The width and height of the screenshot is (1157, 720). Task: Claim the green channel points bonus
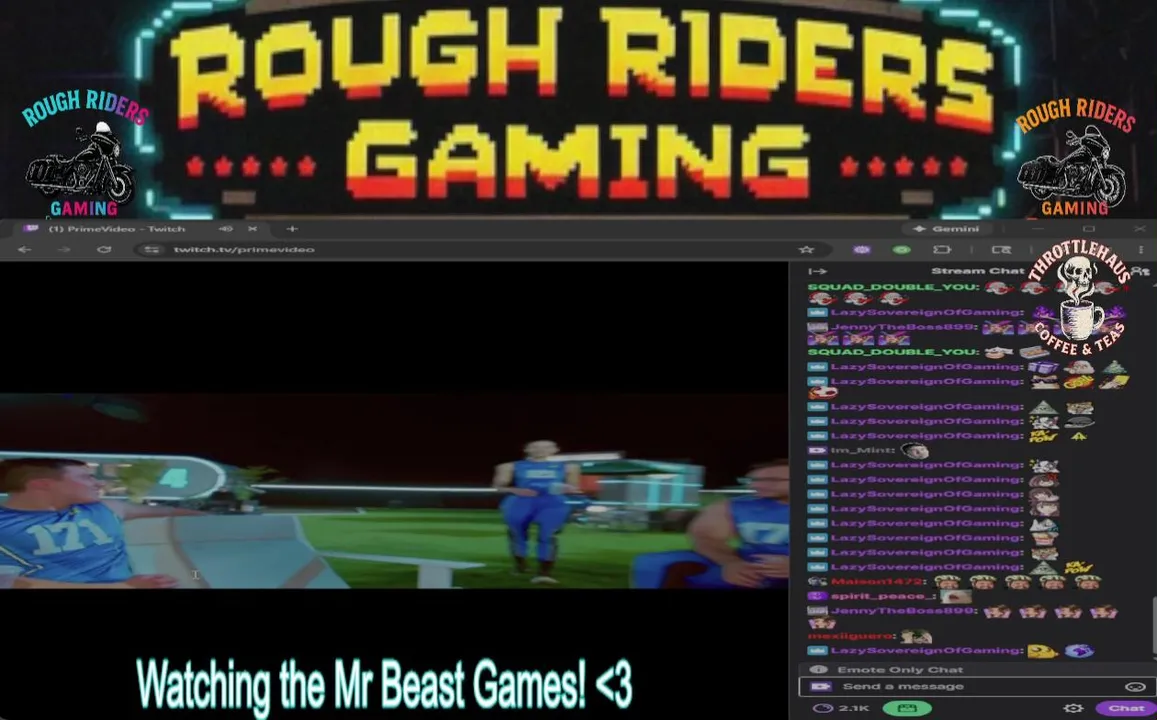click(x=907, y=708)
